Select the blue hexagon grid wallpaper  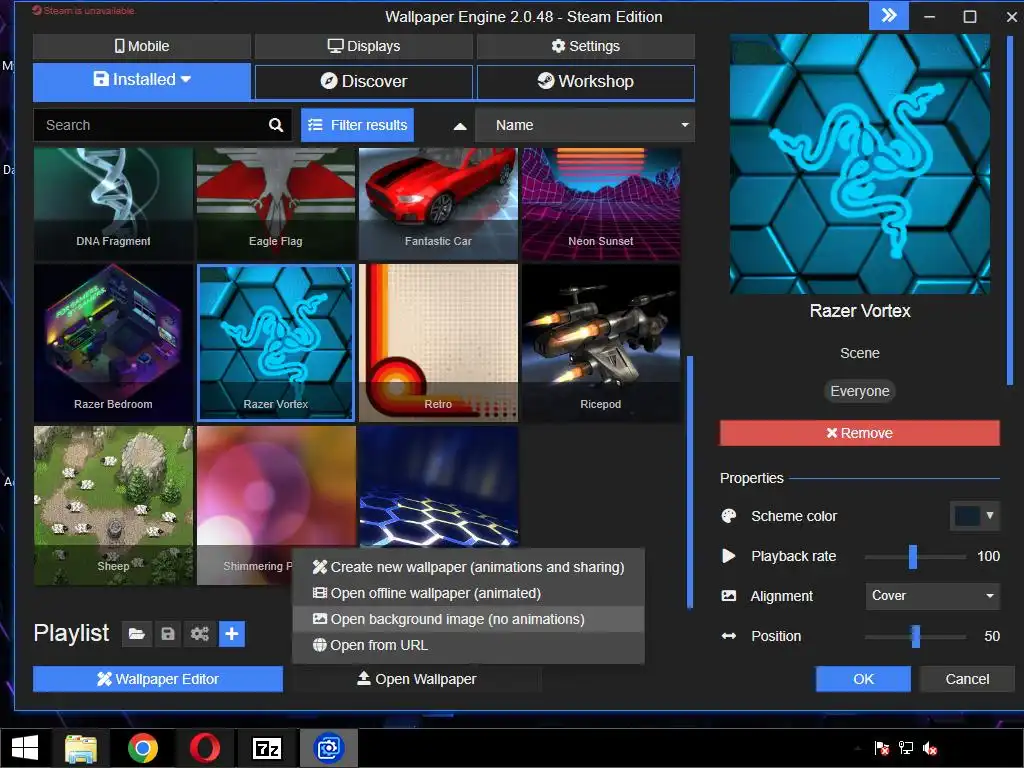438,487
